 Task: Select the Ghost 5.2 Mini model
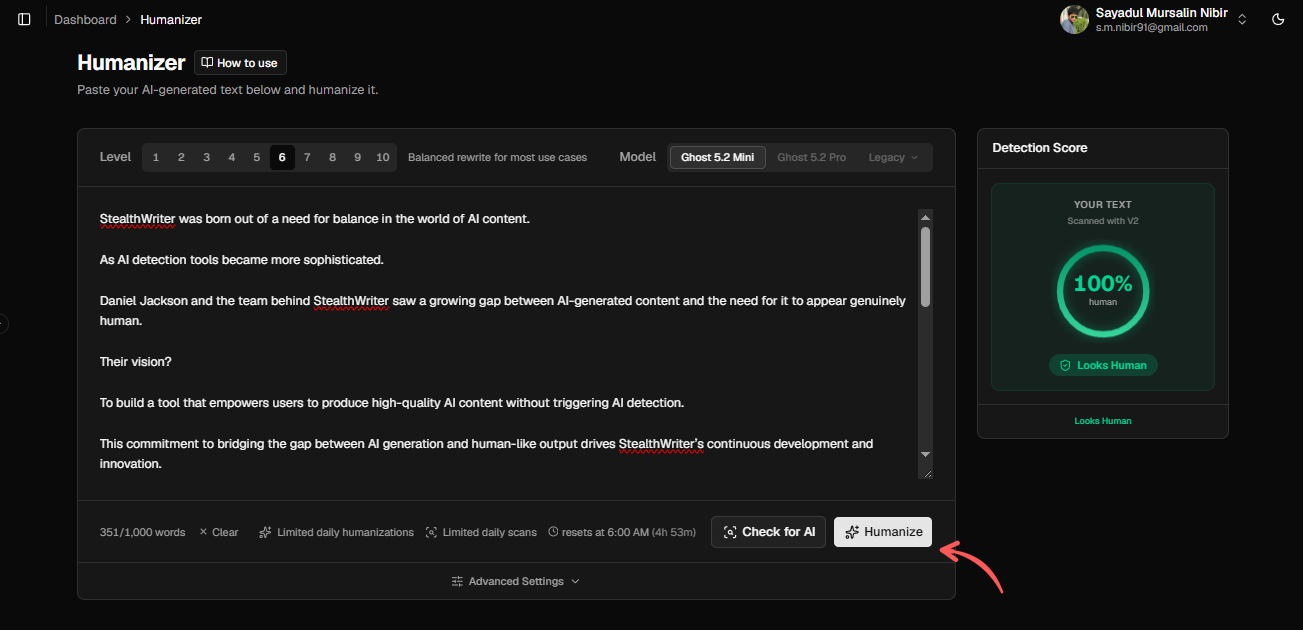point(718,157)
